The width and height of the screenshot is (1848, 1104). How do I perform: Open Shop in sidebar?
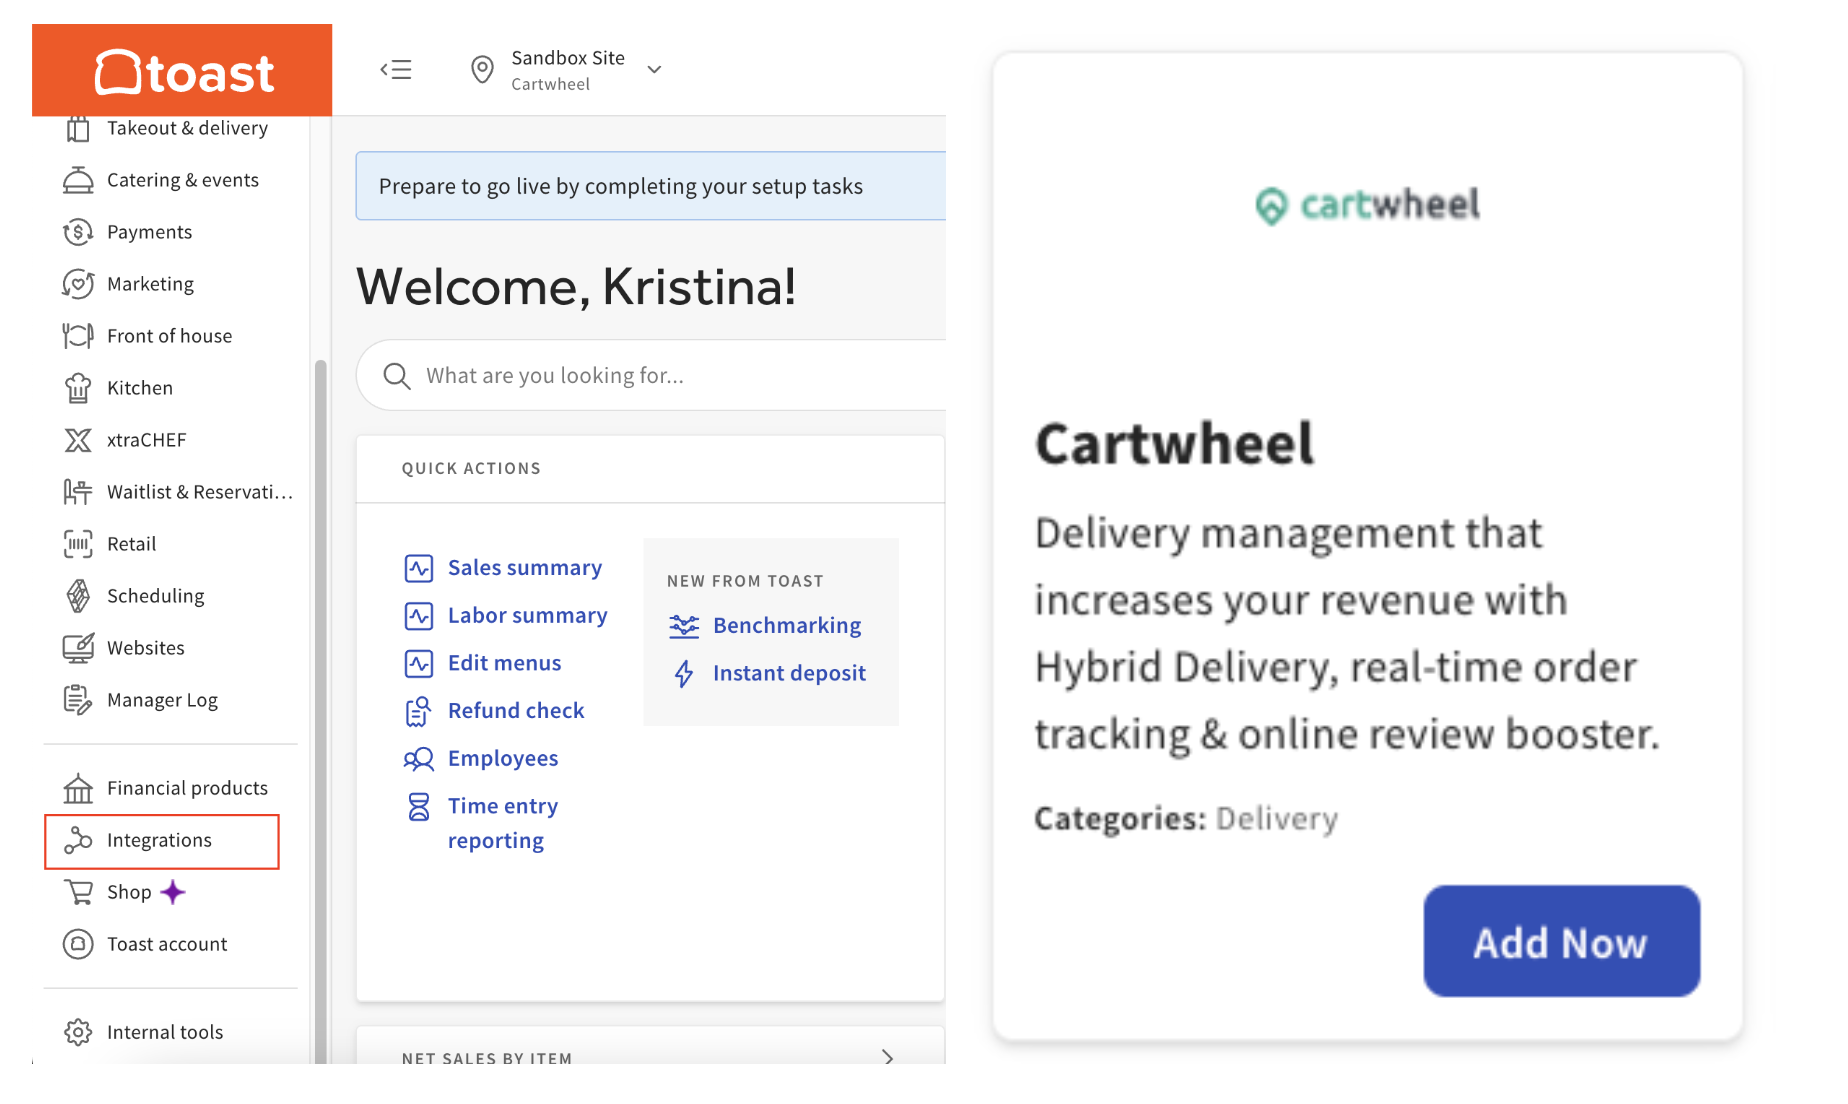130,892
